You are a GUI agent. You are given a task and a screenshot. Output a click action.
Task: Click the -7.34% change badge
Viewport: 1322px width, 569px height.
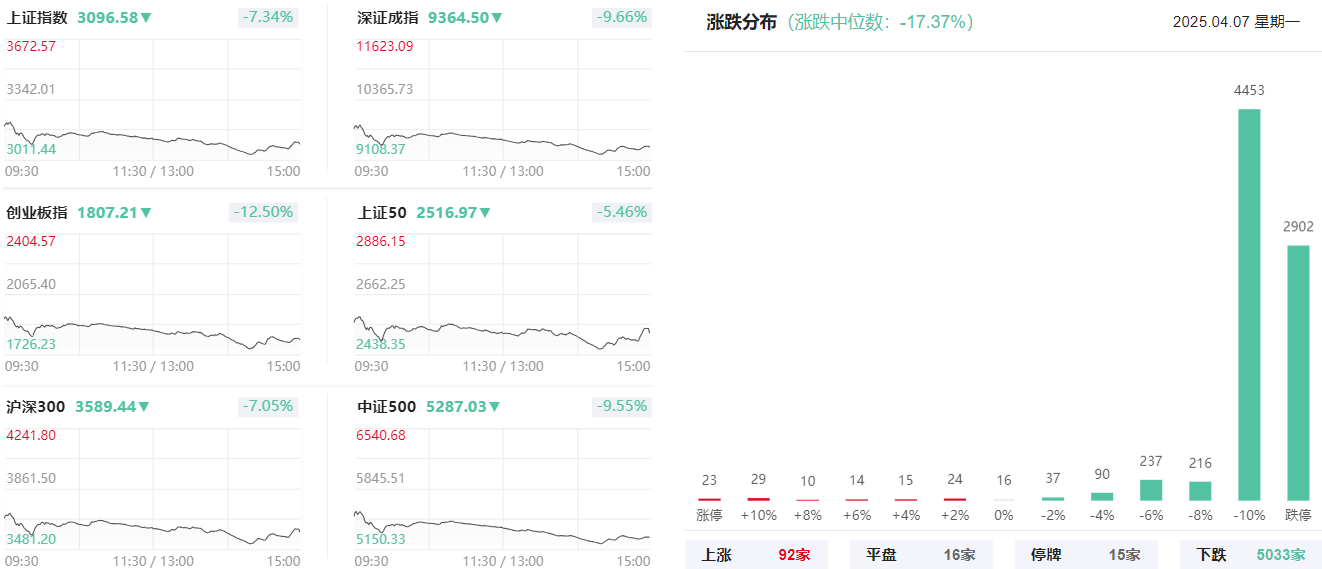coord(268,17)
